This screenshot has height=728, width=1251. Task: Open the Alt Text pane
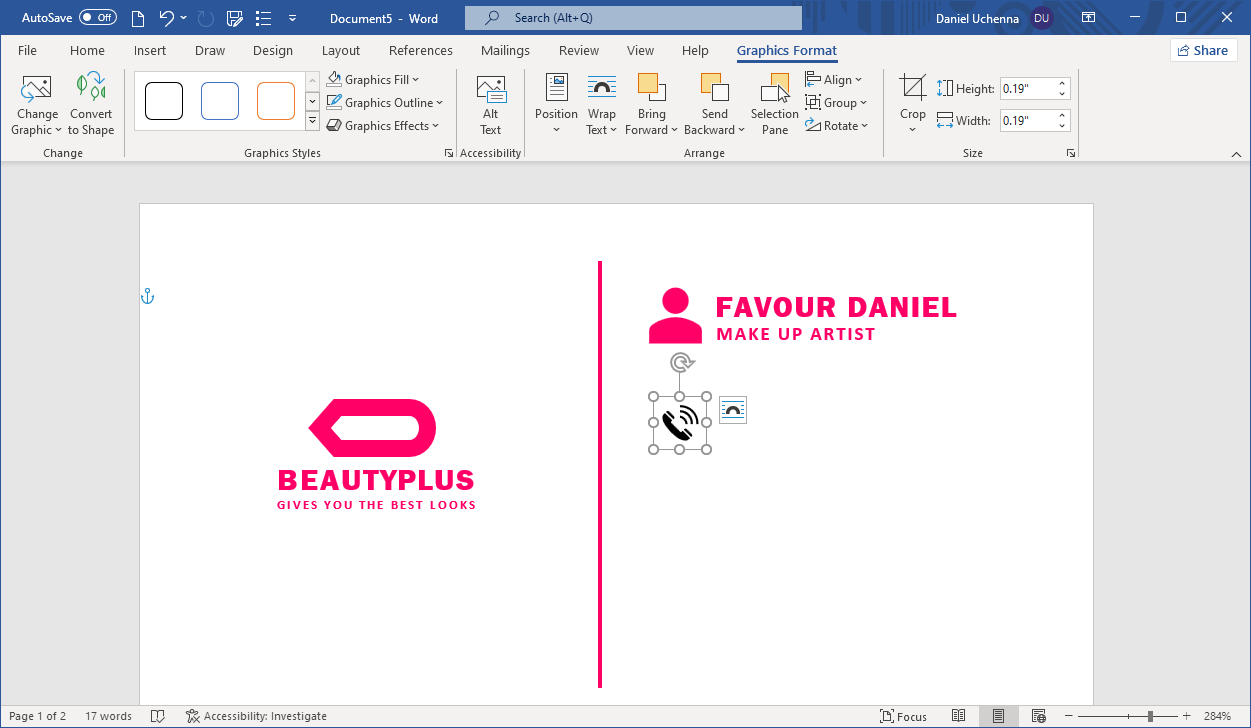490,105
